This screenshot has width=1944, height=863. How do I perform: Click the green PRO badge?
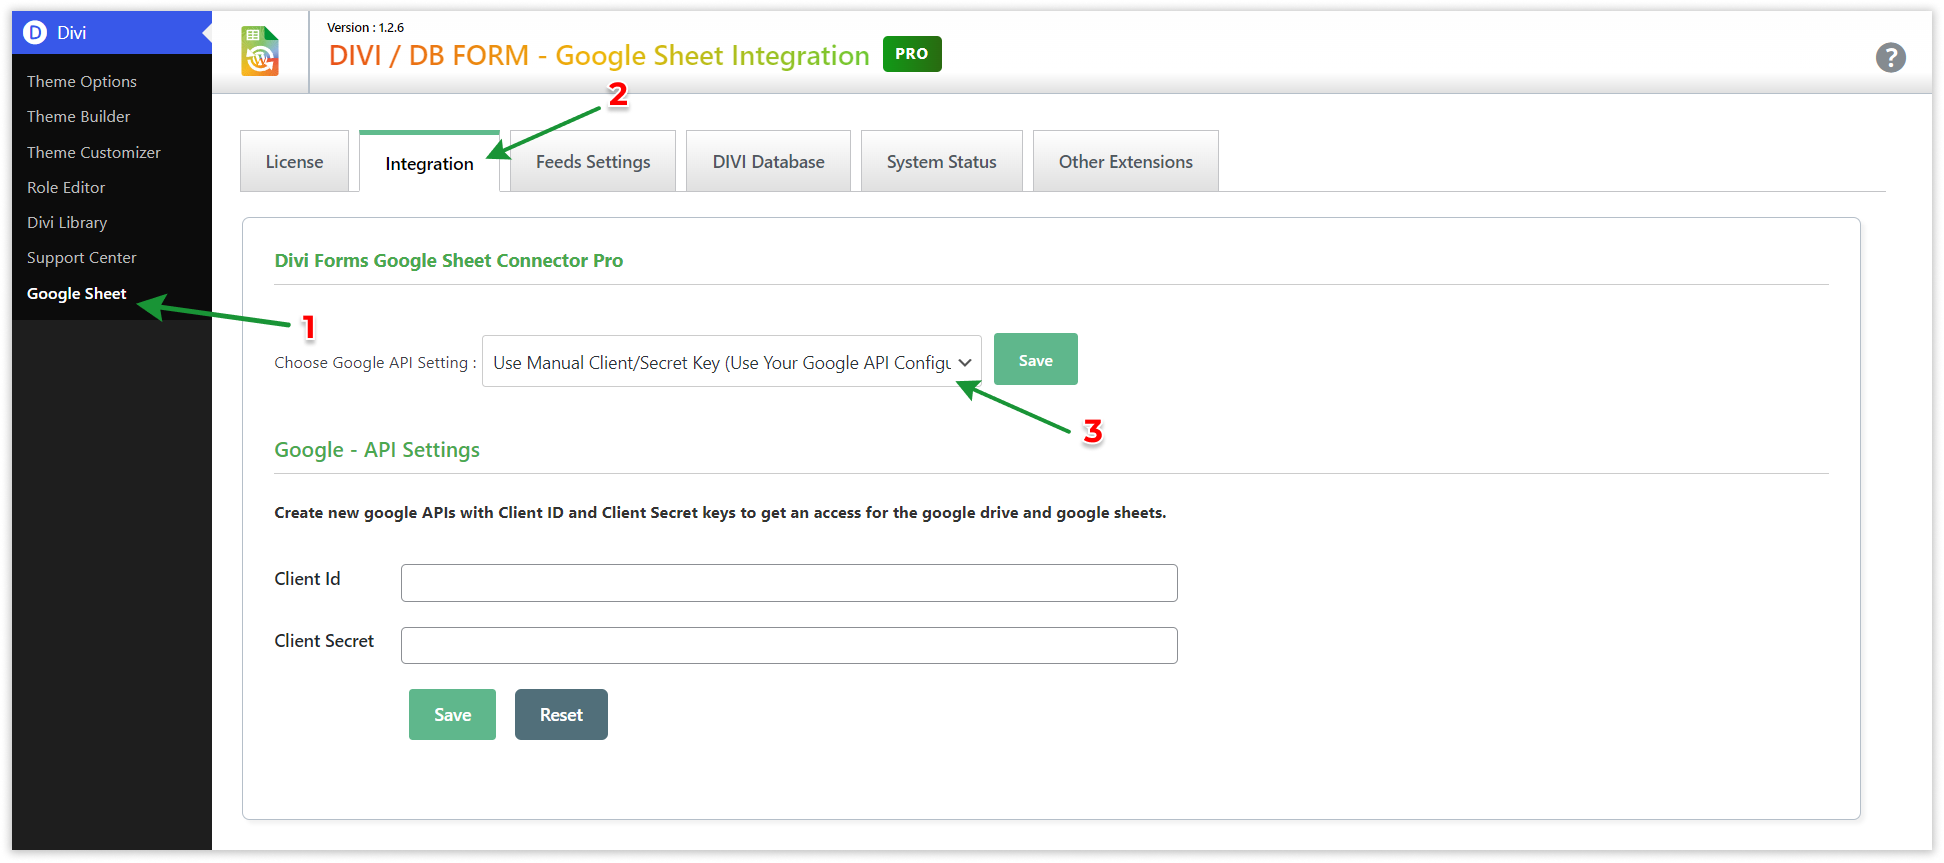tap(911, 54)
